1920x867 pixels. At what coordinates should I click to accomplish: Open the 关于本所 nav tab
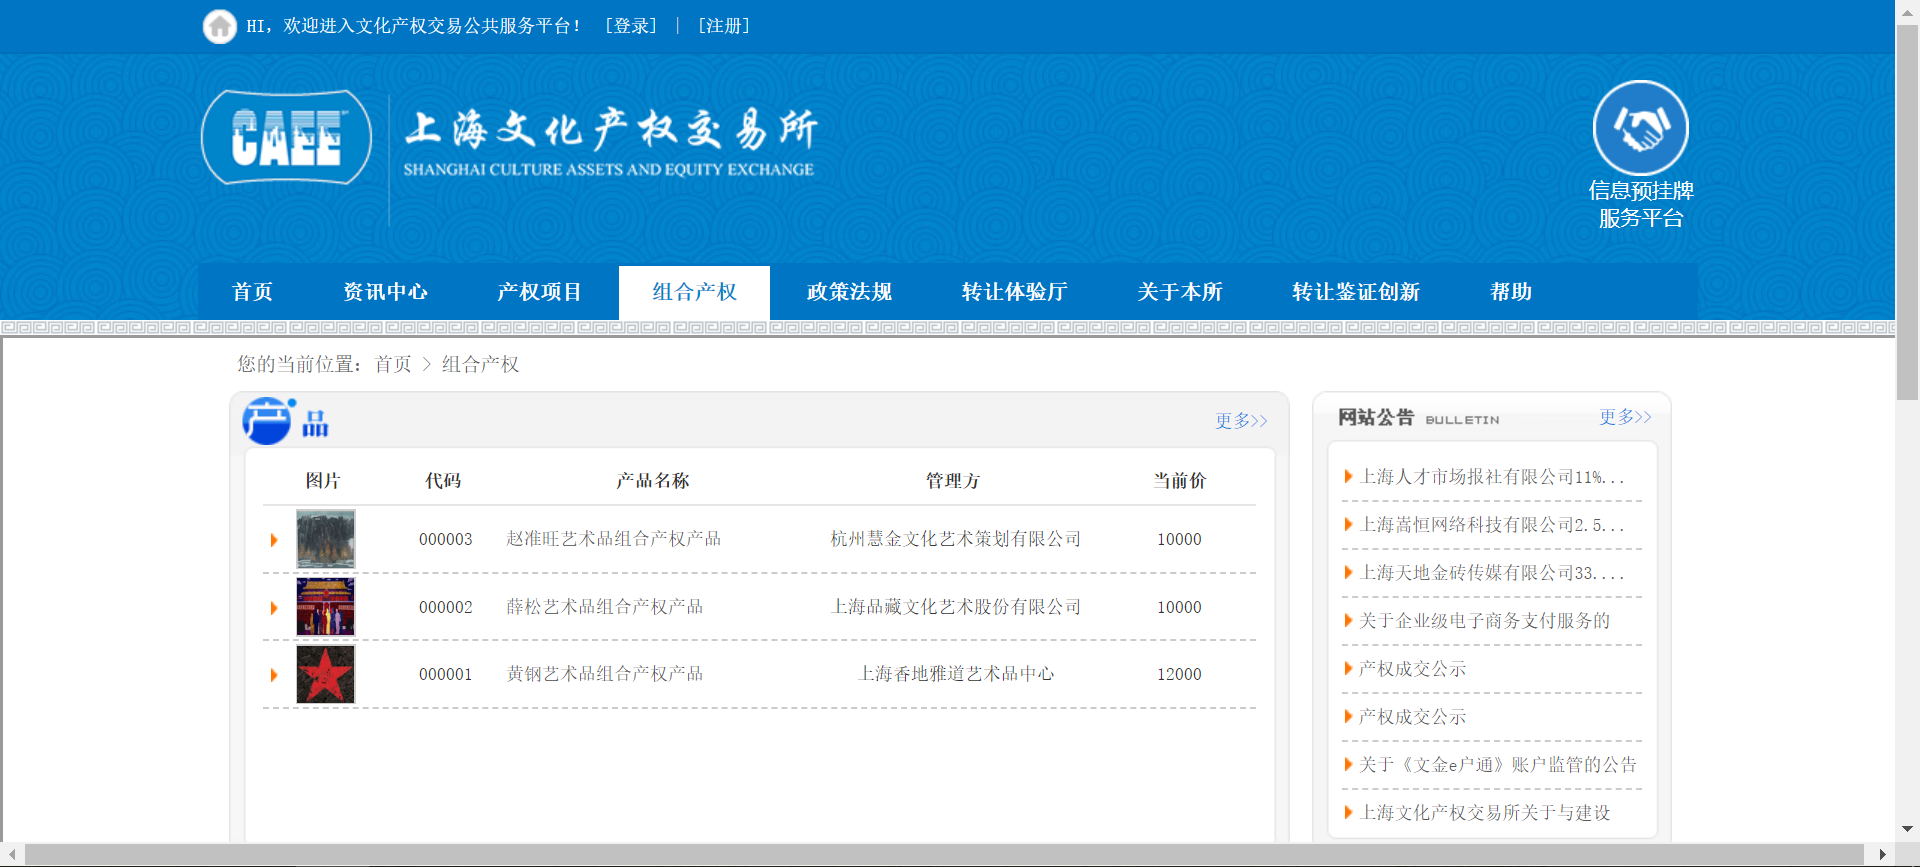[x=1179, y=292]
